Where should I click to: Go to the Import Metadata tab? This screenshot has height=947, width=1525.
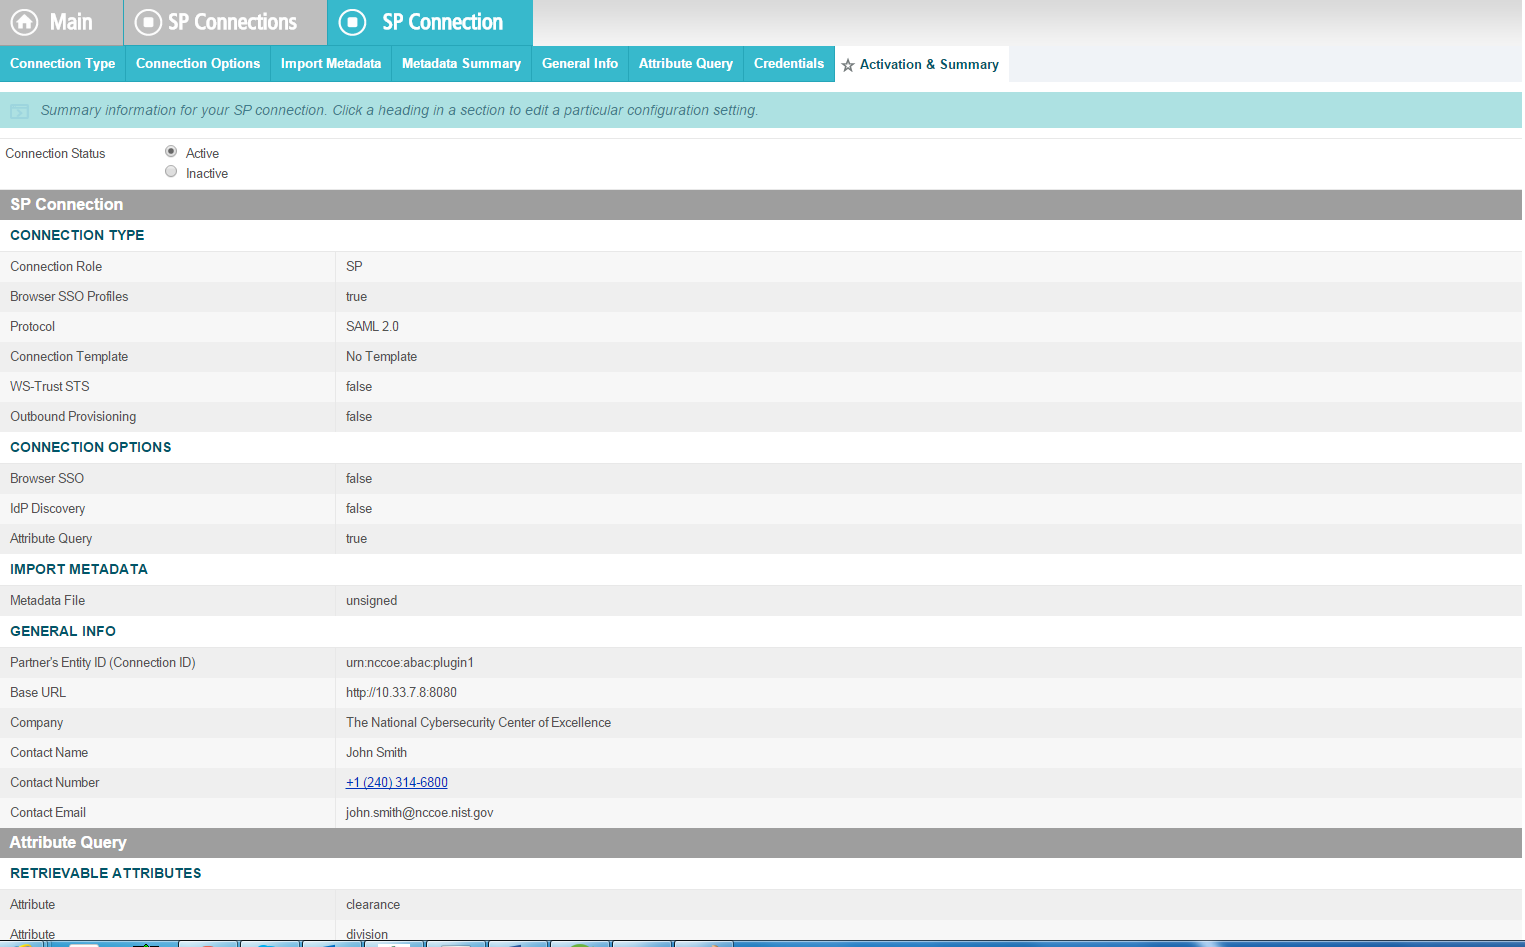tap(330, 64)
